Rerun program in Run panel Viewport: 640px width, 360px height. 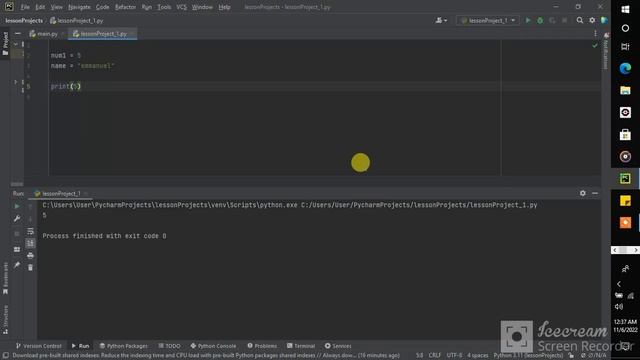click(17, 207)
